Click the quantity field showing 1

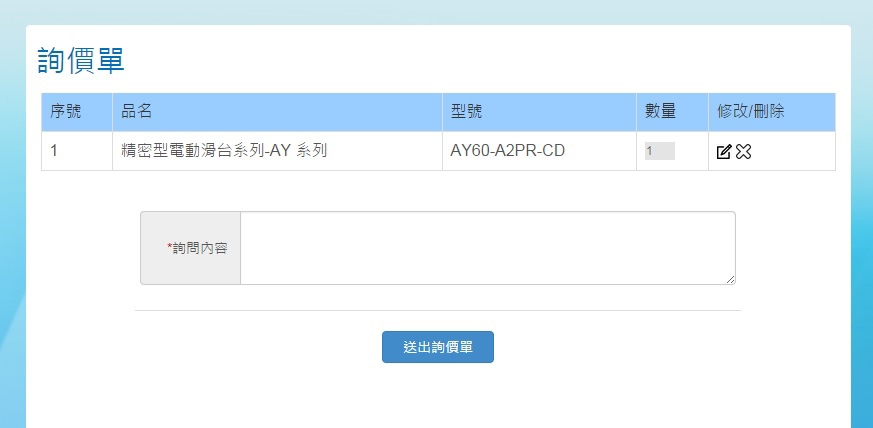pos(660,151)
